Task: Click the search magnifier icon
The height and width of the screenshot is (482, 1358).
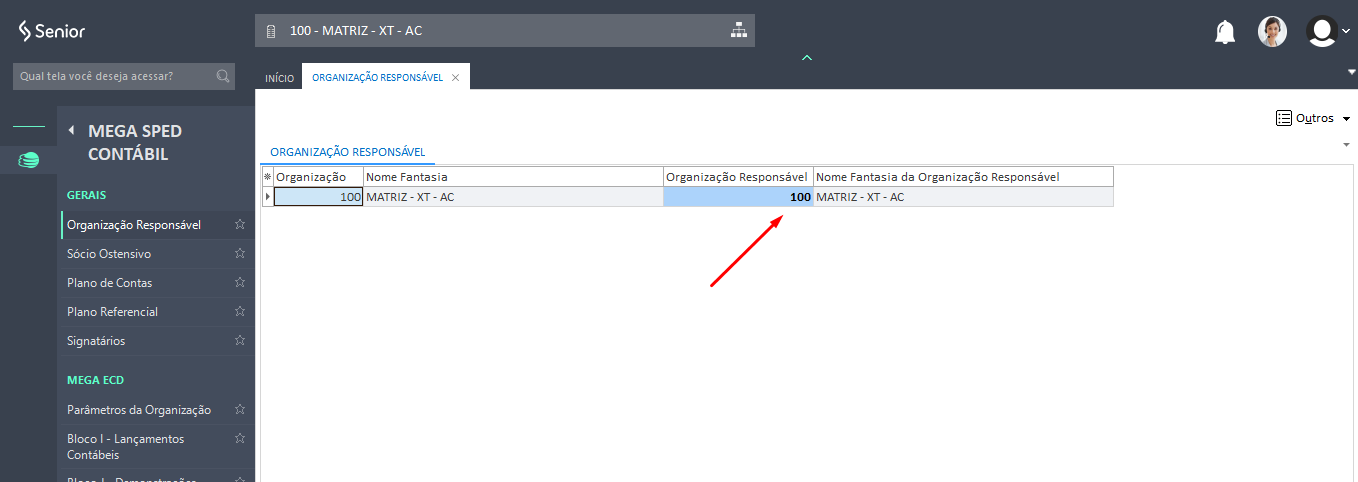Action: (x=223, y=76)
